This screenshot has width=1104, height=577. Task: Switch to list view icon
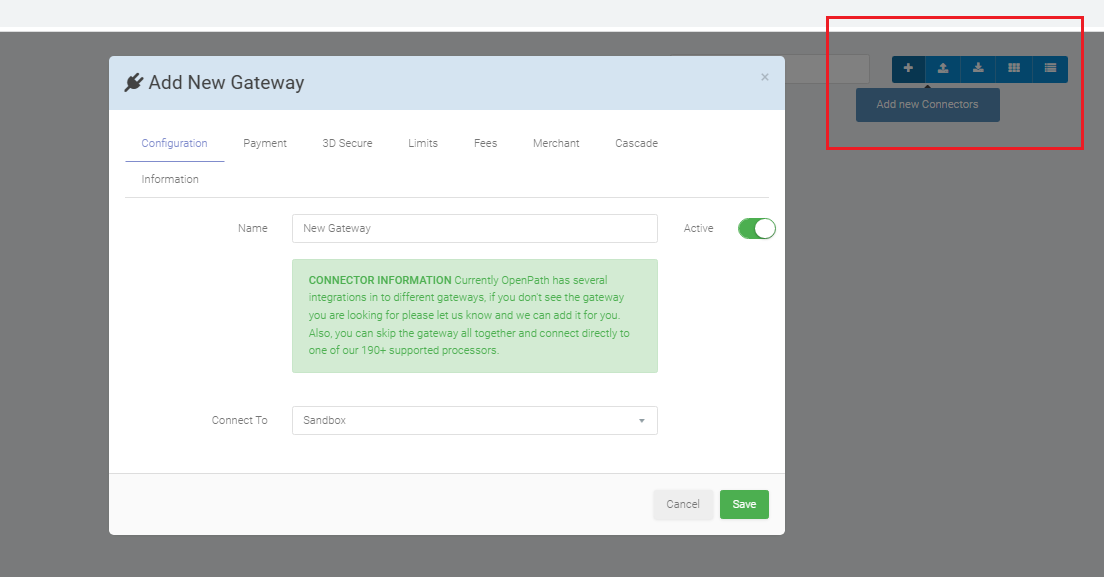(x=1050, y=68)
